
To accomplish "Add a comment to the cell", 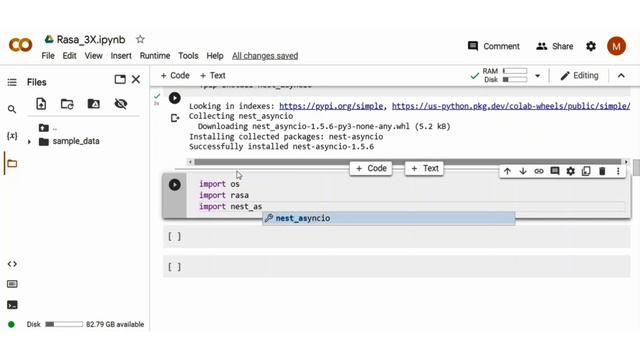I will [555, 171].
